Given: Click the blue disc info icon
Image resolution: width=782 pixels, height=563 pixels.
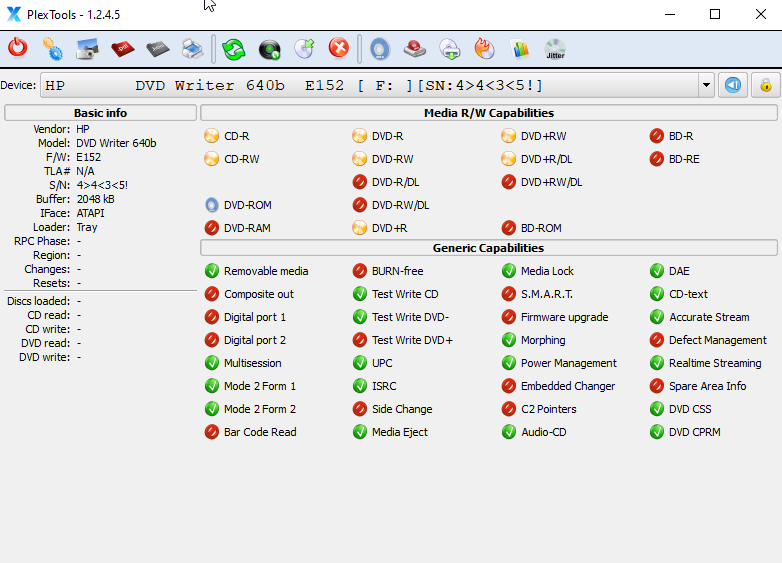Looking at the screenshot, I should 380,49.
